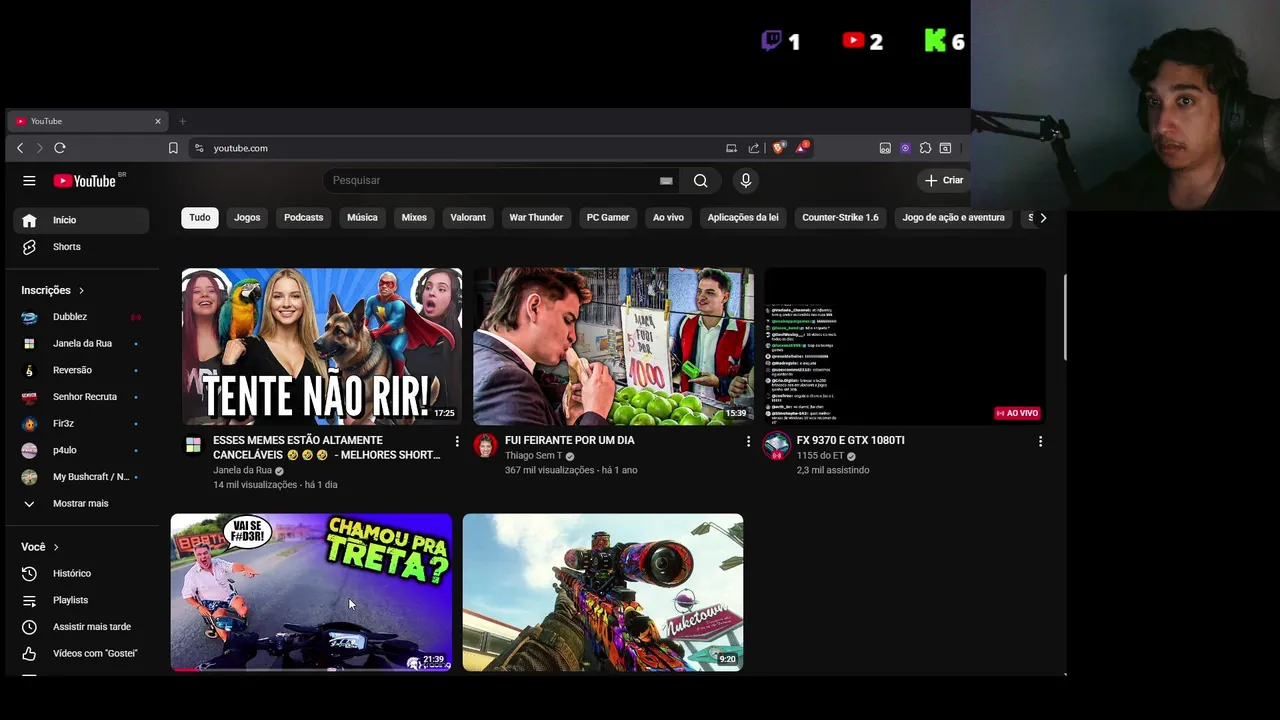Open the Dubblez channel subscription
This screenshot has height=720, width=1280.
(81, 317)
